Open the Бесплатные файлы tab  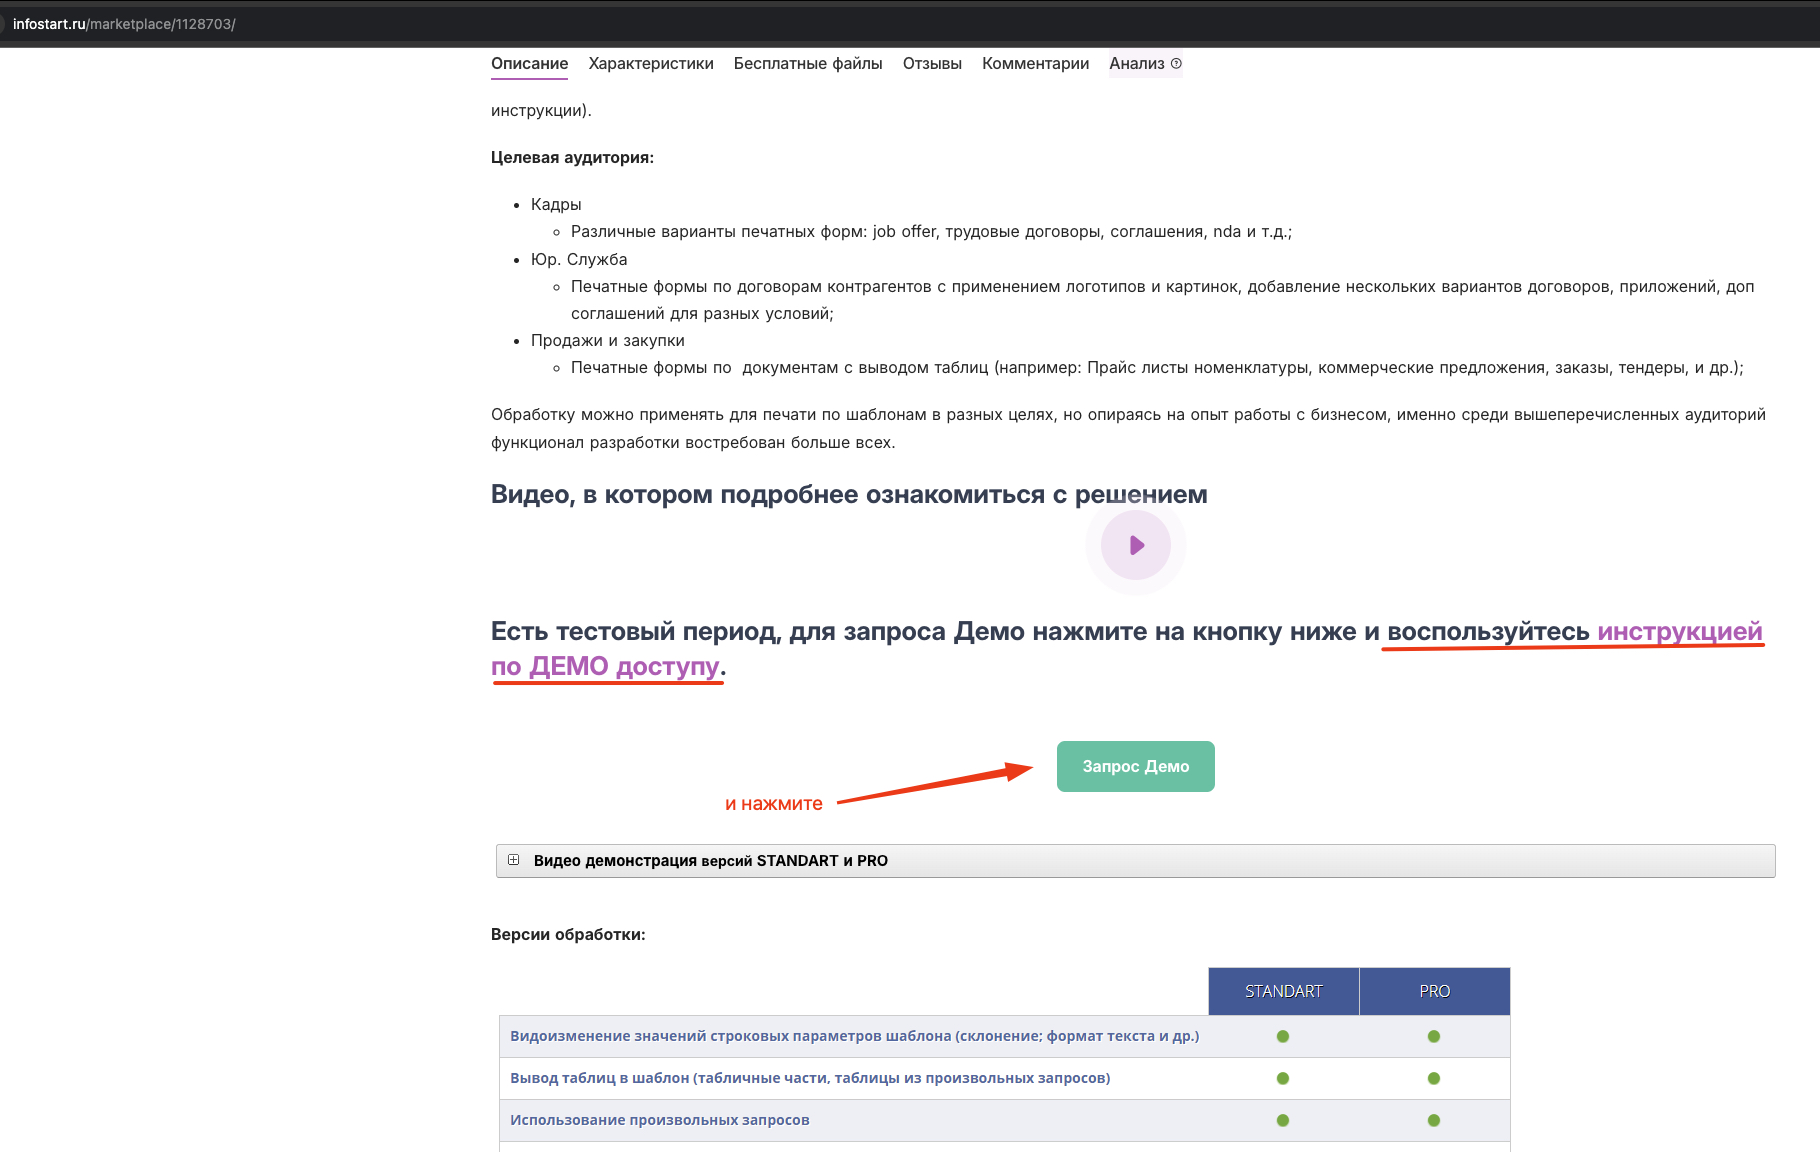pos(808,63)
